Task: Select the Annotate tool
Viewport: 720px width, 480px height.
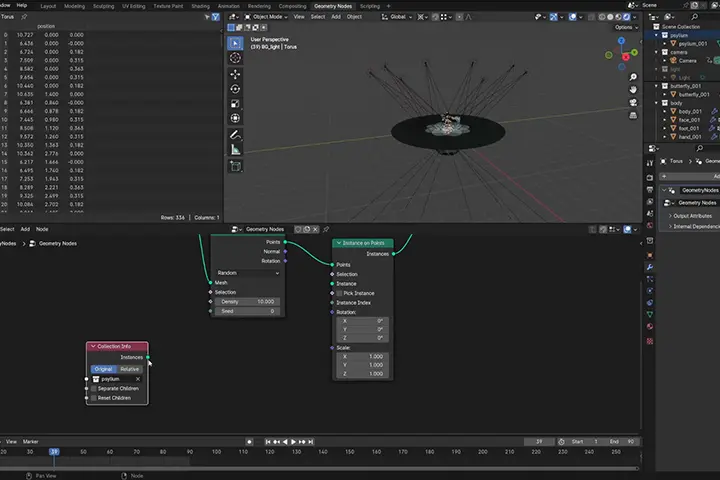Action: [235, 135]
